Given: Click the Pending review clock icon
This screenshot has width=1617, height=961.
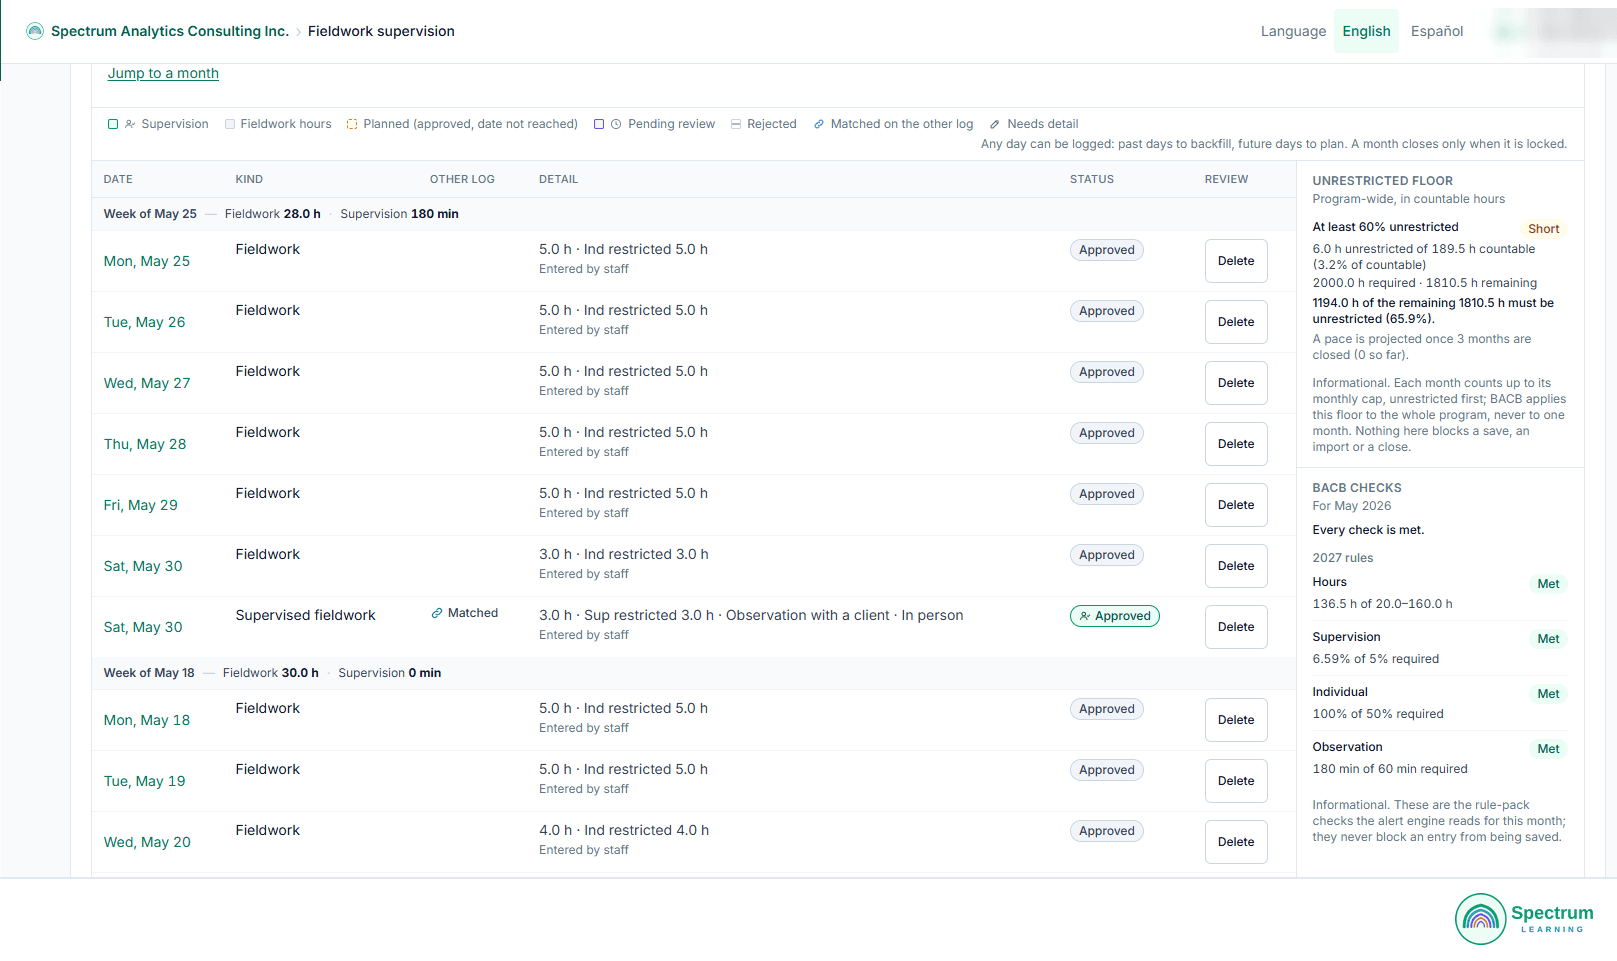Looking at the screenshot, I should 616,124.
